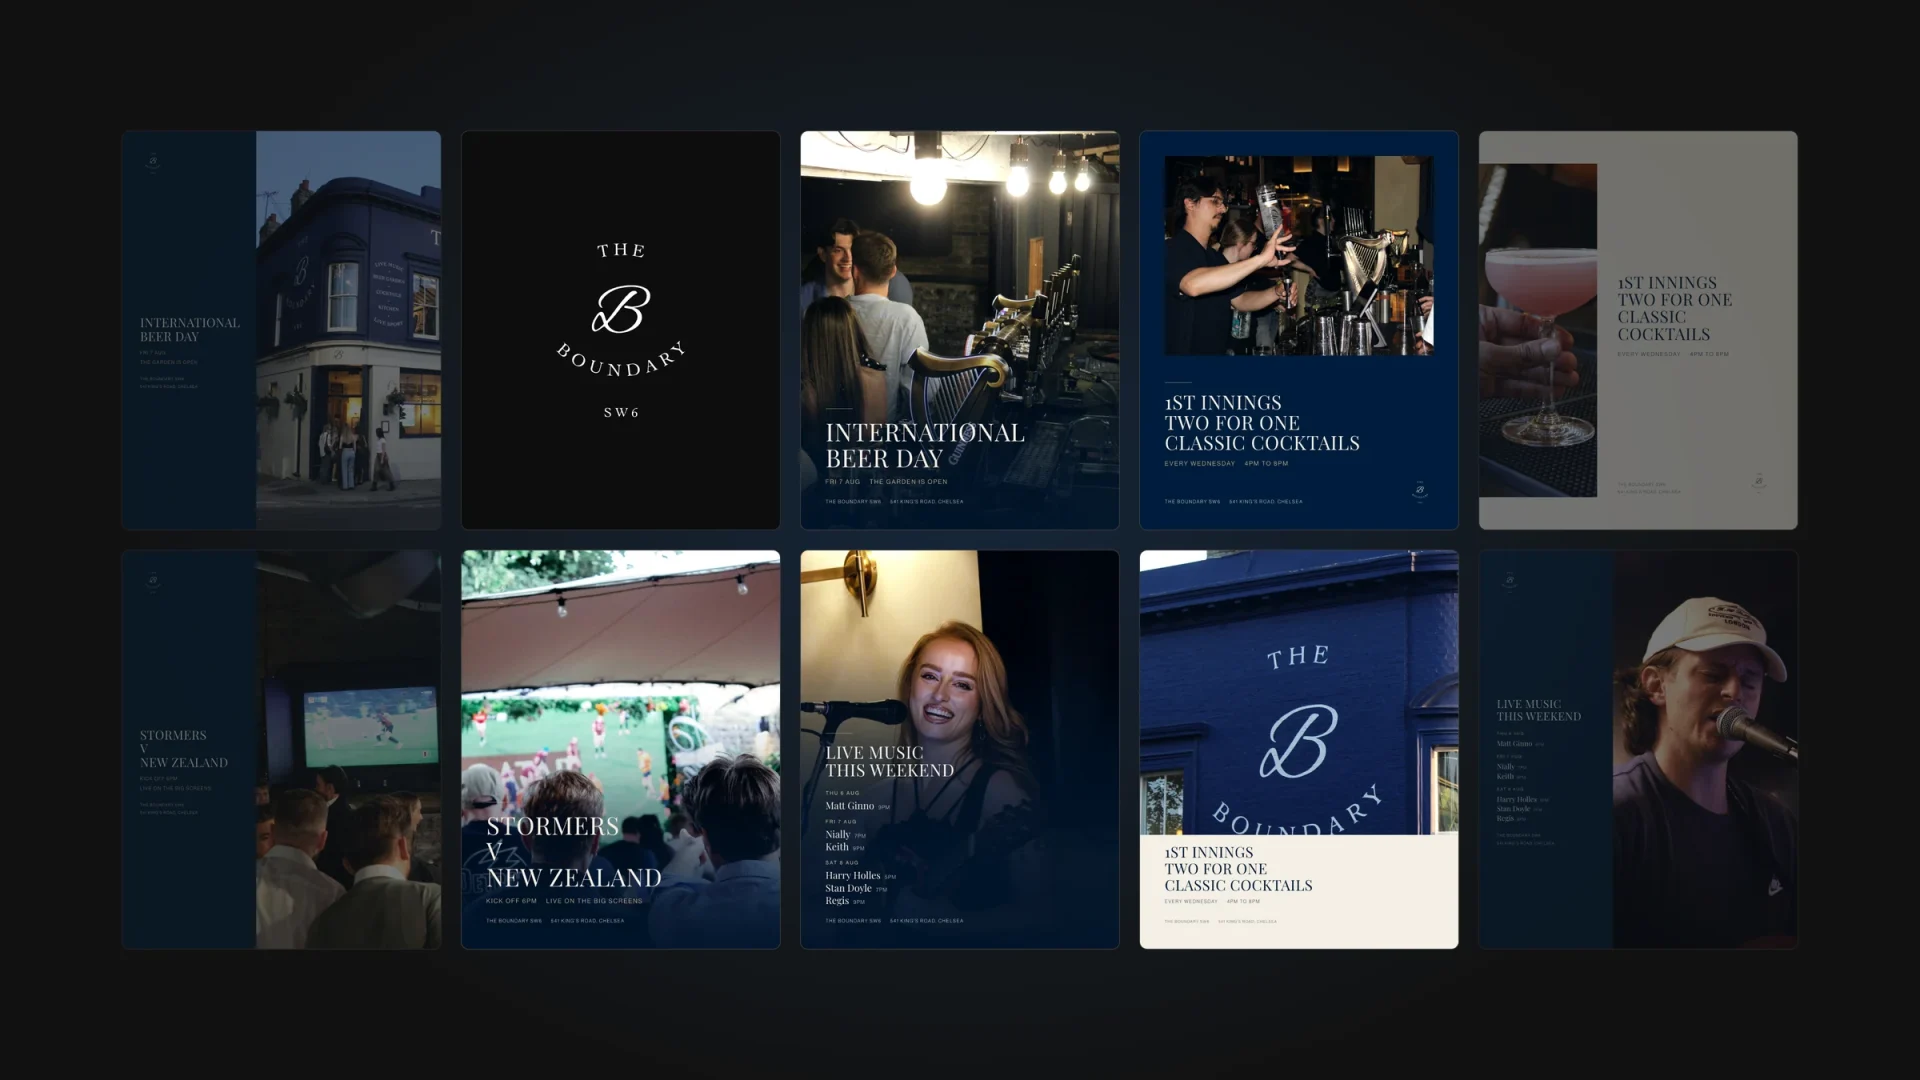Image resolution: width=1920 pixels, height=1080 pixels.
Task: Open the pink cocktail glass photo
Action: (1538, 330)
